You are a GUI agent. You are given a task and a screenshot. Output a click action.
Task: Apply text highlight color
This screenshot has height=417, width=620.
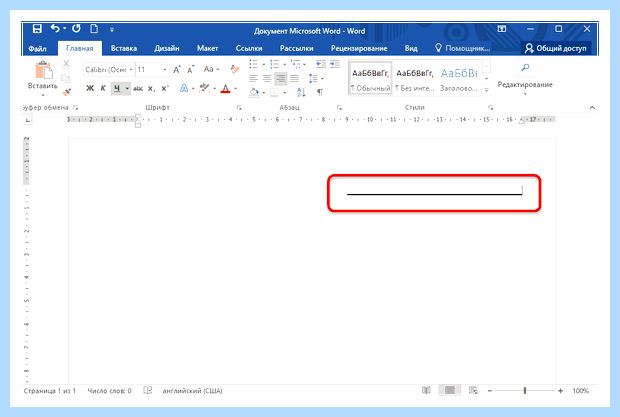pos(204,88)
